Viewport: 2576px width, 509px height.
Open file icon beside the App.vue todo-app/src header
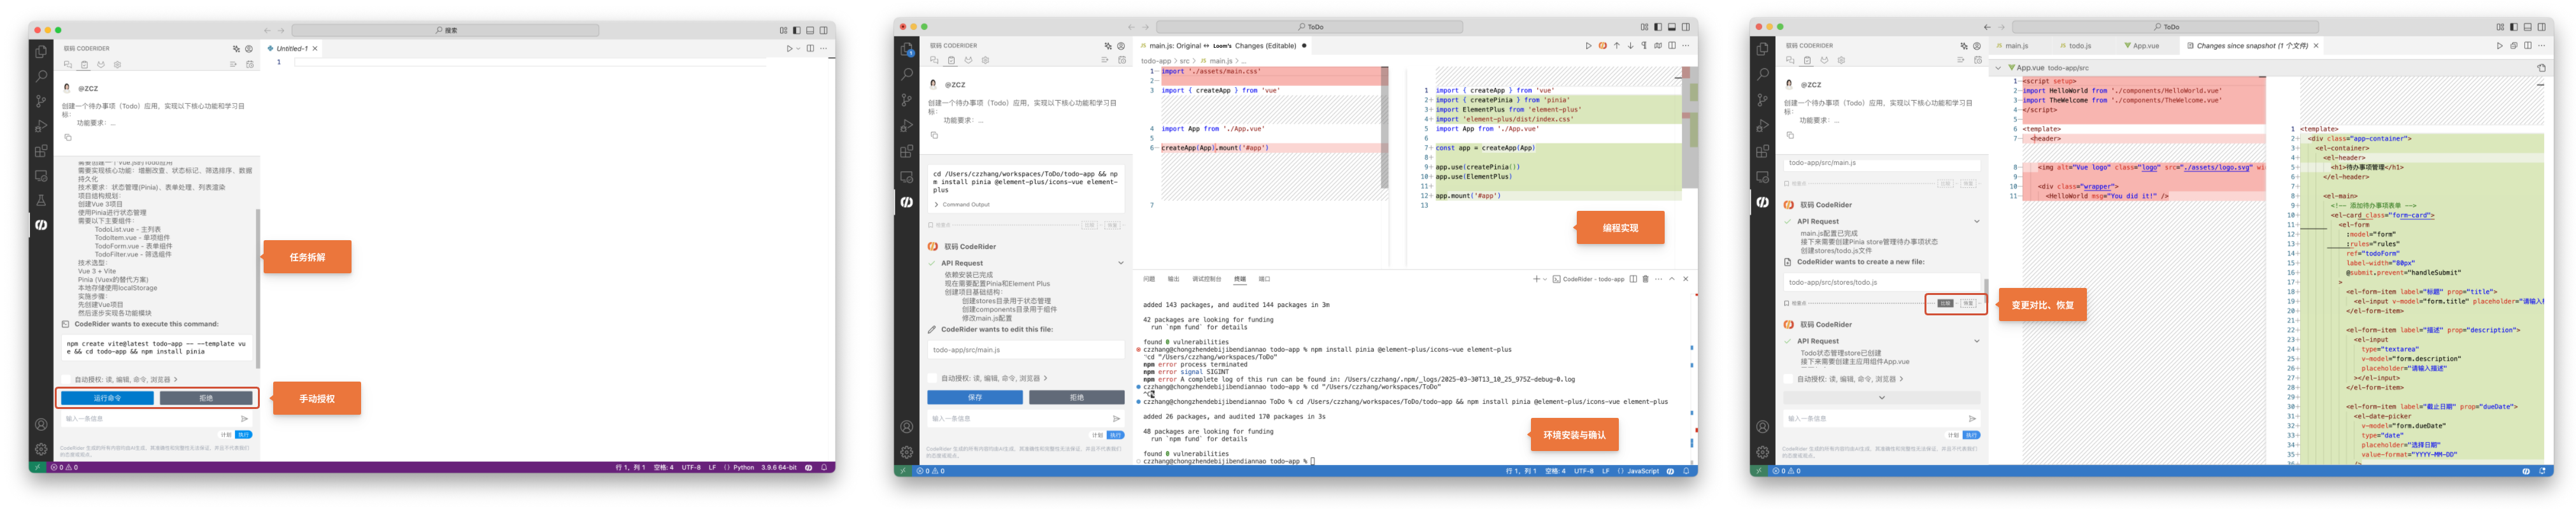click(x=2541, y=68)
